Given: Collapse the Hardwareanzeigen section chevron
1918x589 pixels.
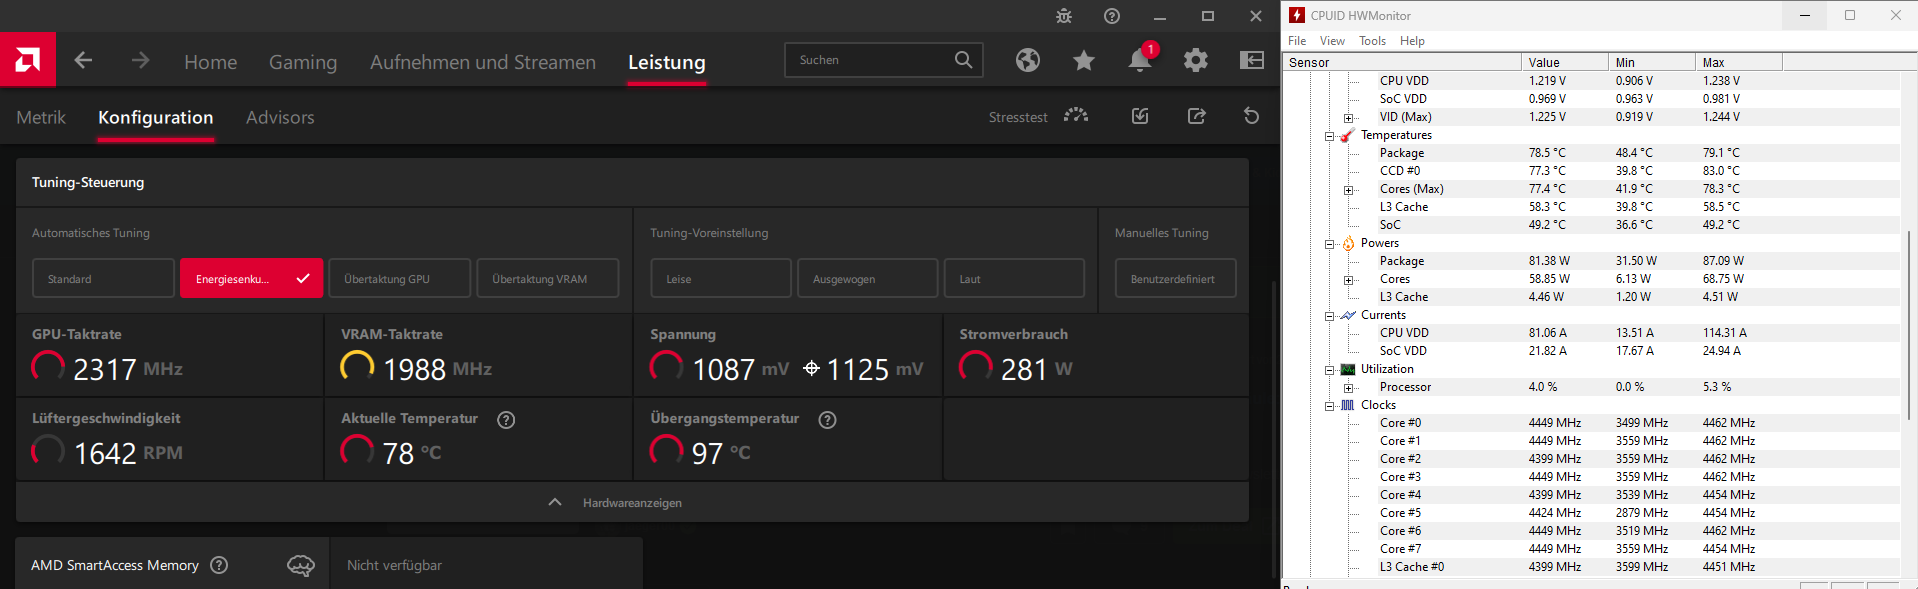Looking at the screenshot, I should [555, 502].
